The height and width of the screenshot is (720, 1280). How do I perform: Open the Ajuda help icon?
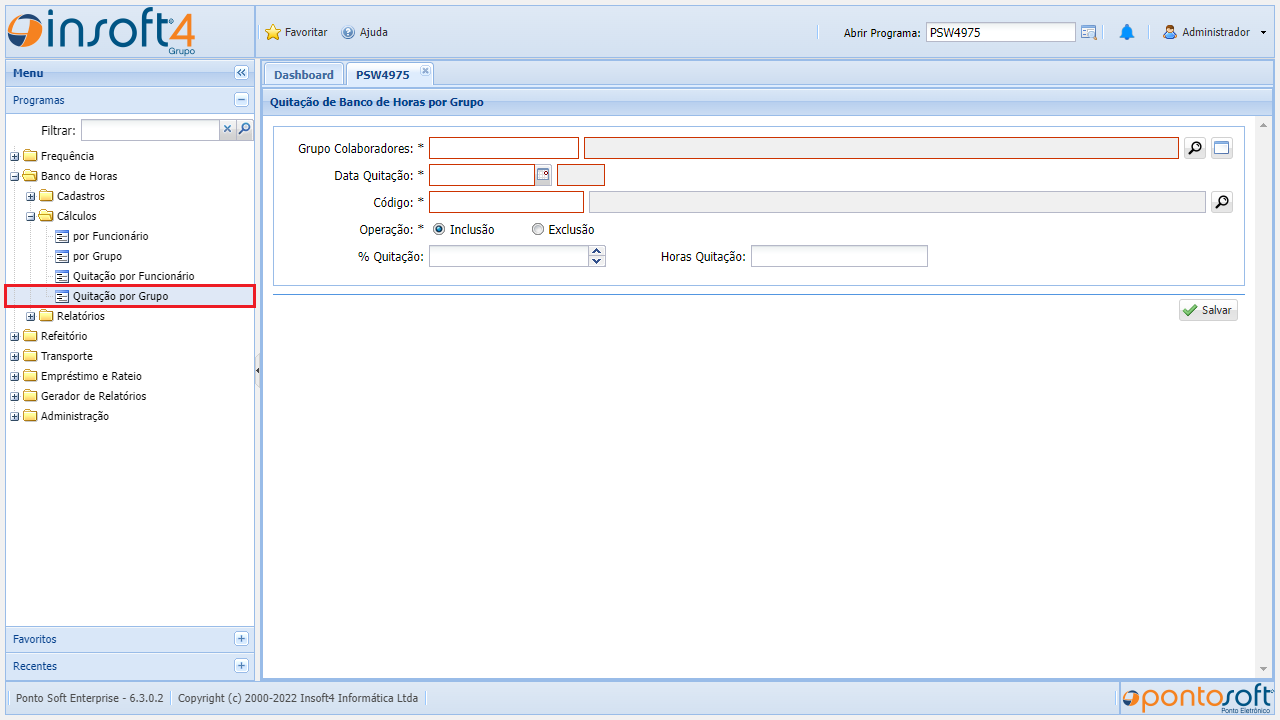[x=348, y=32]
